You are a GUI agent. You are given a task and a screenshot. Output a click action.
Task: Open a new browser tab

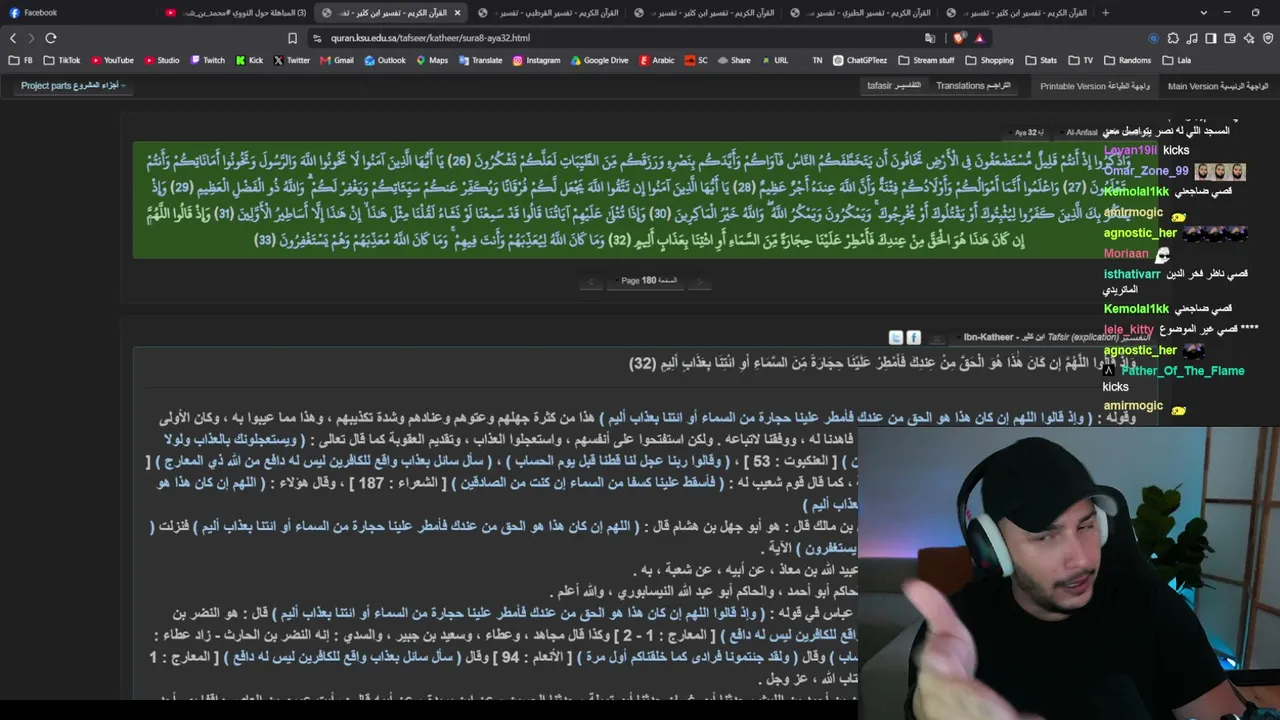[1105, 13]
